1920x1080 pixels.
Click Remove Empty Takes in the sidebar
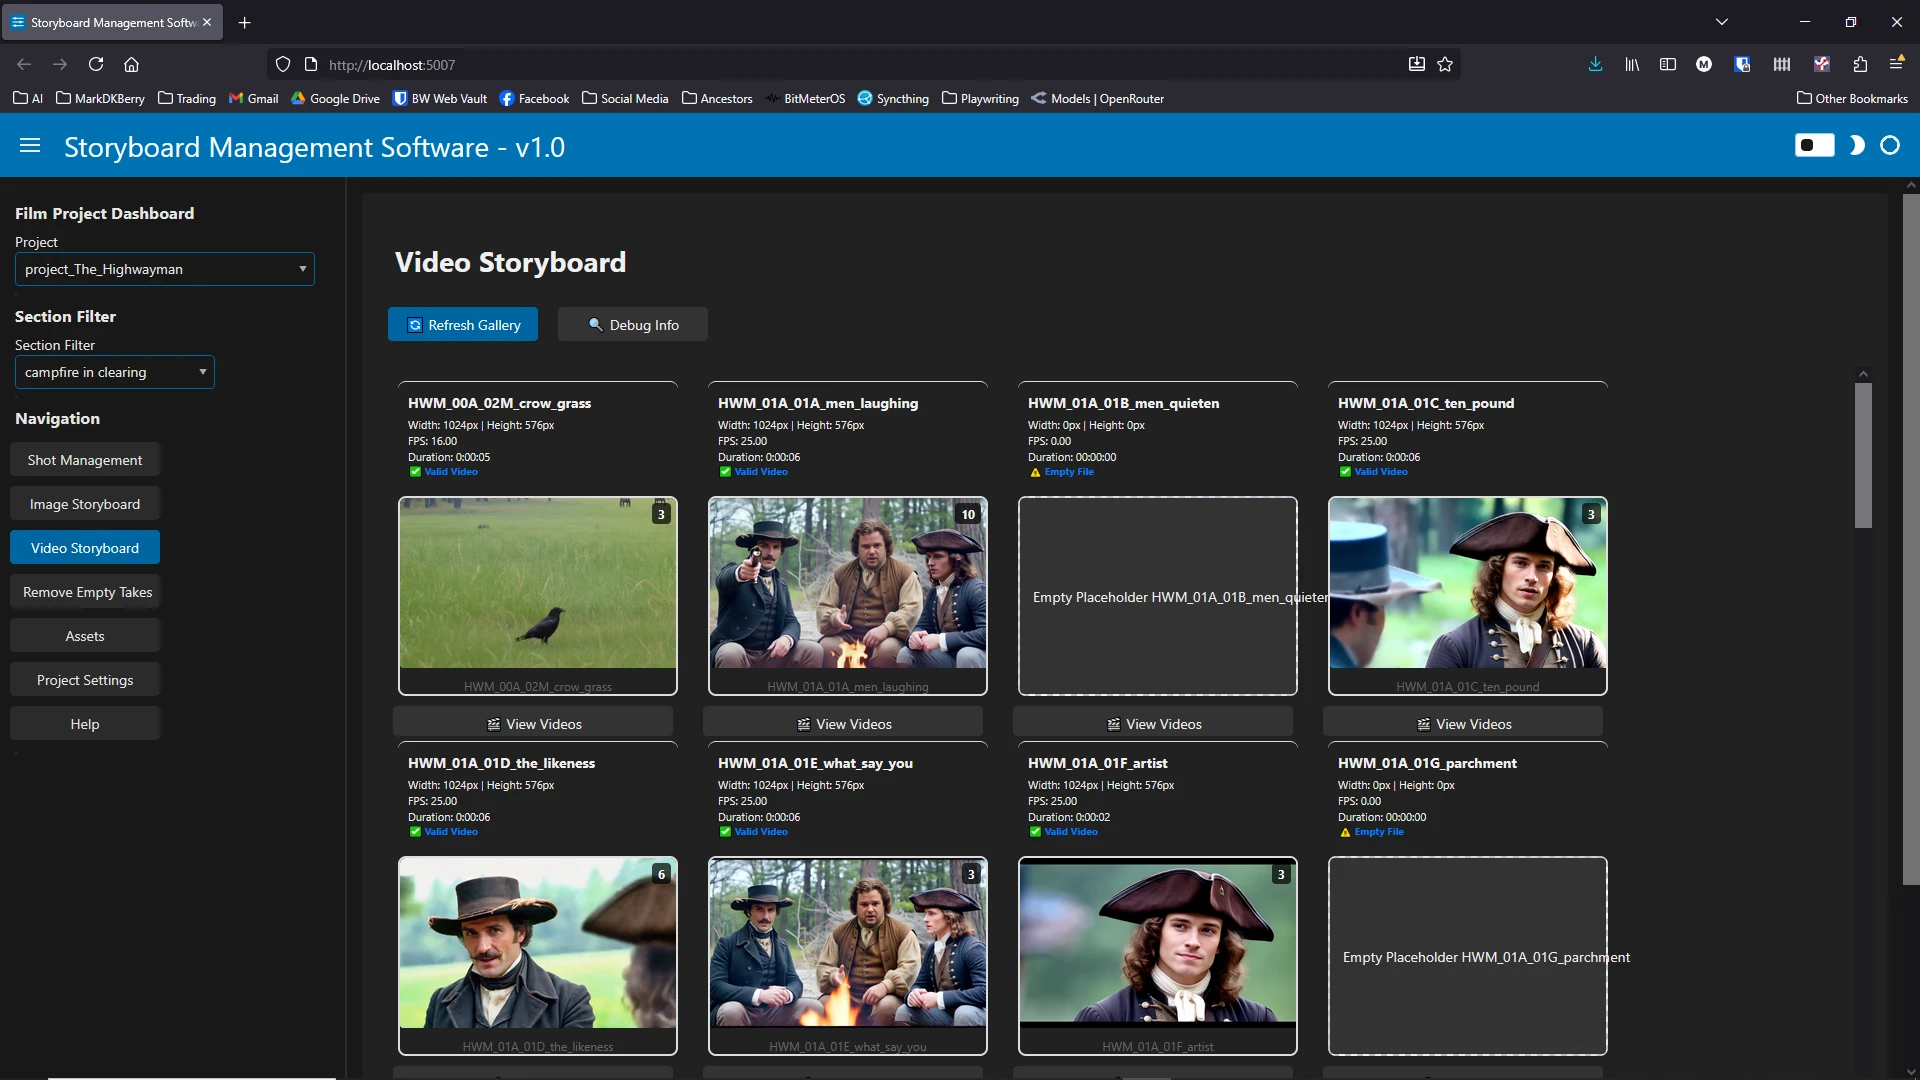coord(85,591)
